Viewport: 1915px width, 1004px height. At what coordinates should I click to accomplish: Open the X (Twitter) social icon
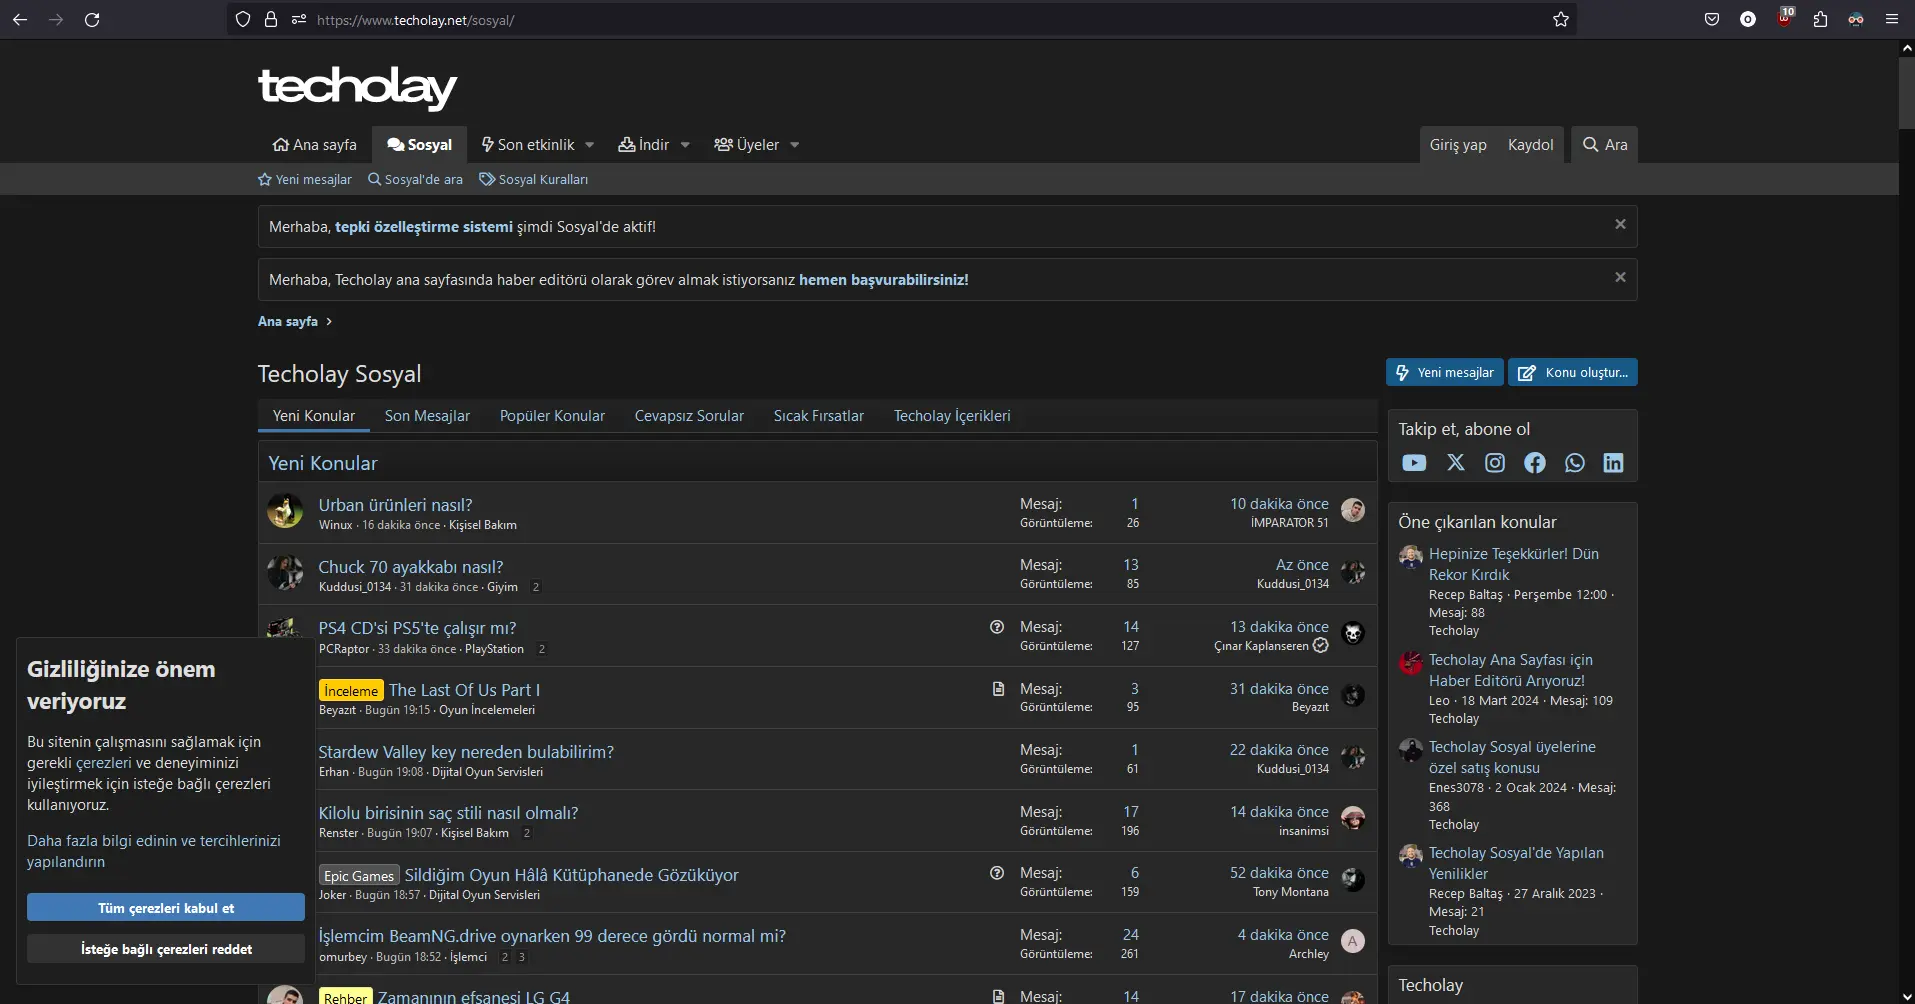click(x=1456, y=463)
